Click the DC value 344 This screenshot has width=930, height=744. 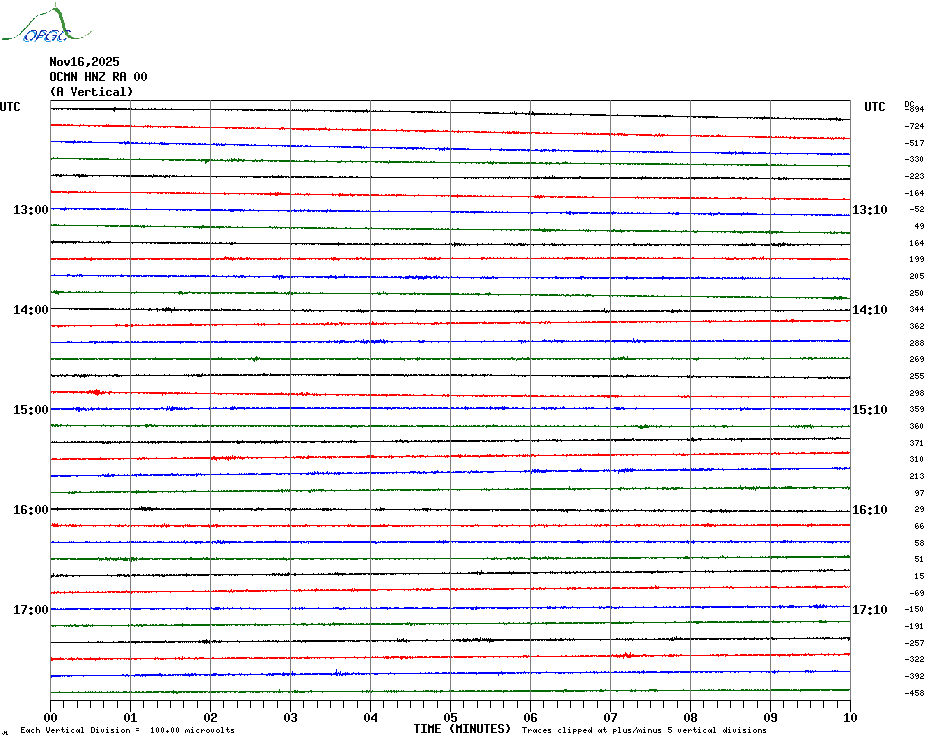(917, 310)
